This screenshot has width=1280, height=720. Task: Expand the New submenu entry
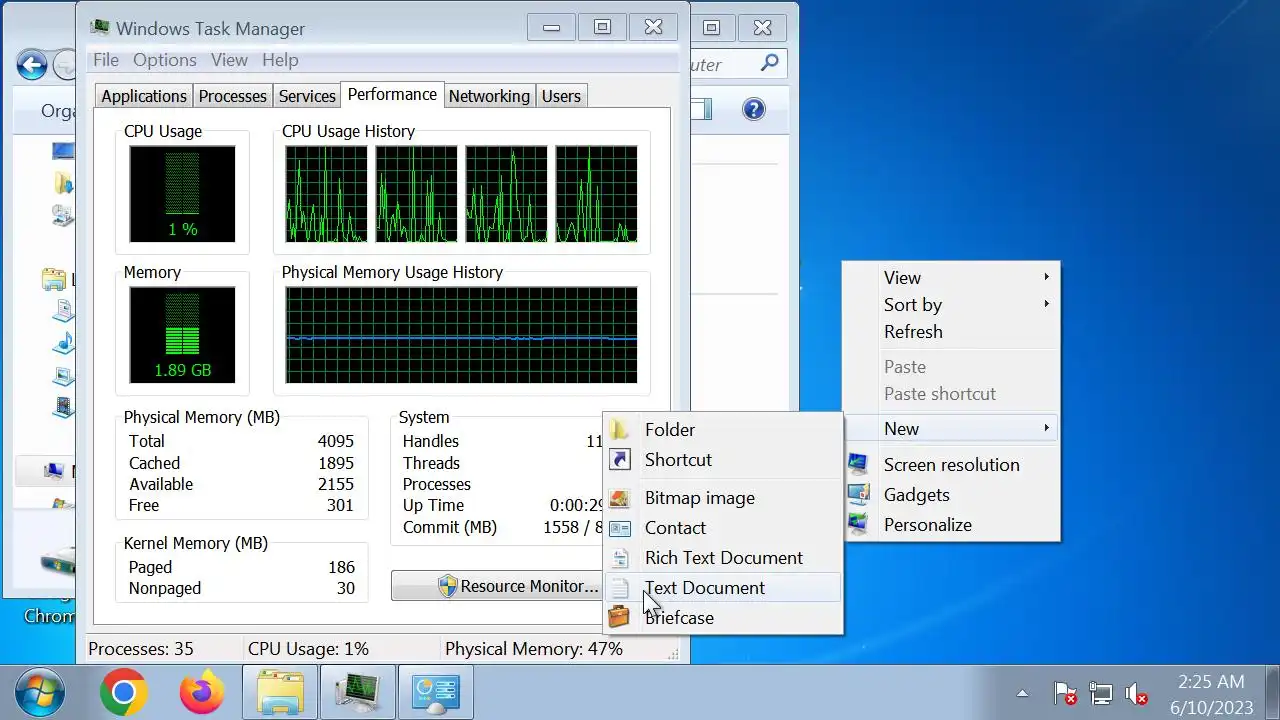pyautogui.click(x=951, y=428)
